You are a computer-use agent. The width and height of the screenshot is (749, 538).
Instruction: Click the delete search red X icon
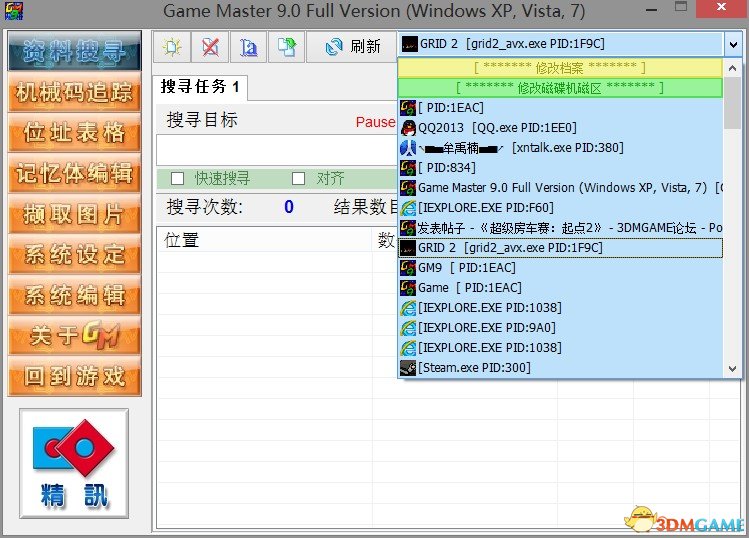[210, 47]
